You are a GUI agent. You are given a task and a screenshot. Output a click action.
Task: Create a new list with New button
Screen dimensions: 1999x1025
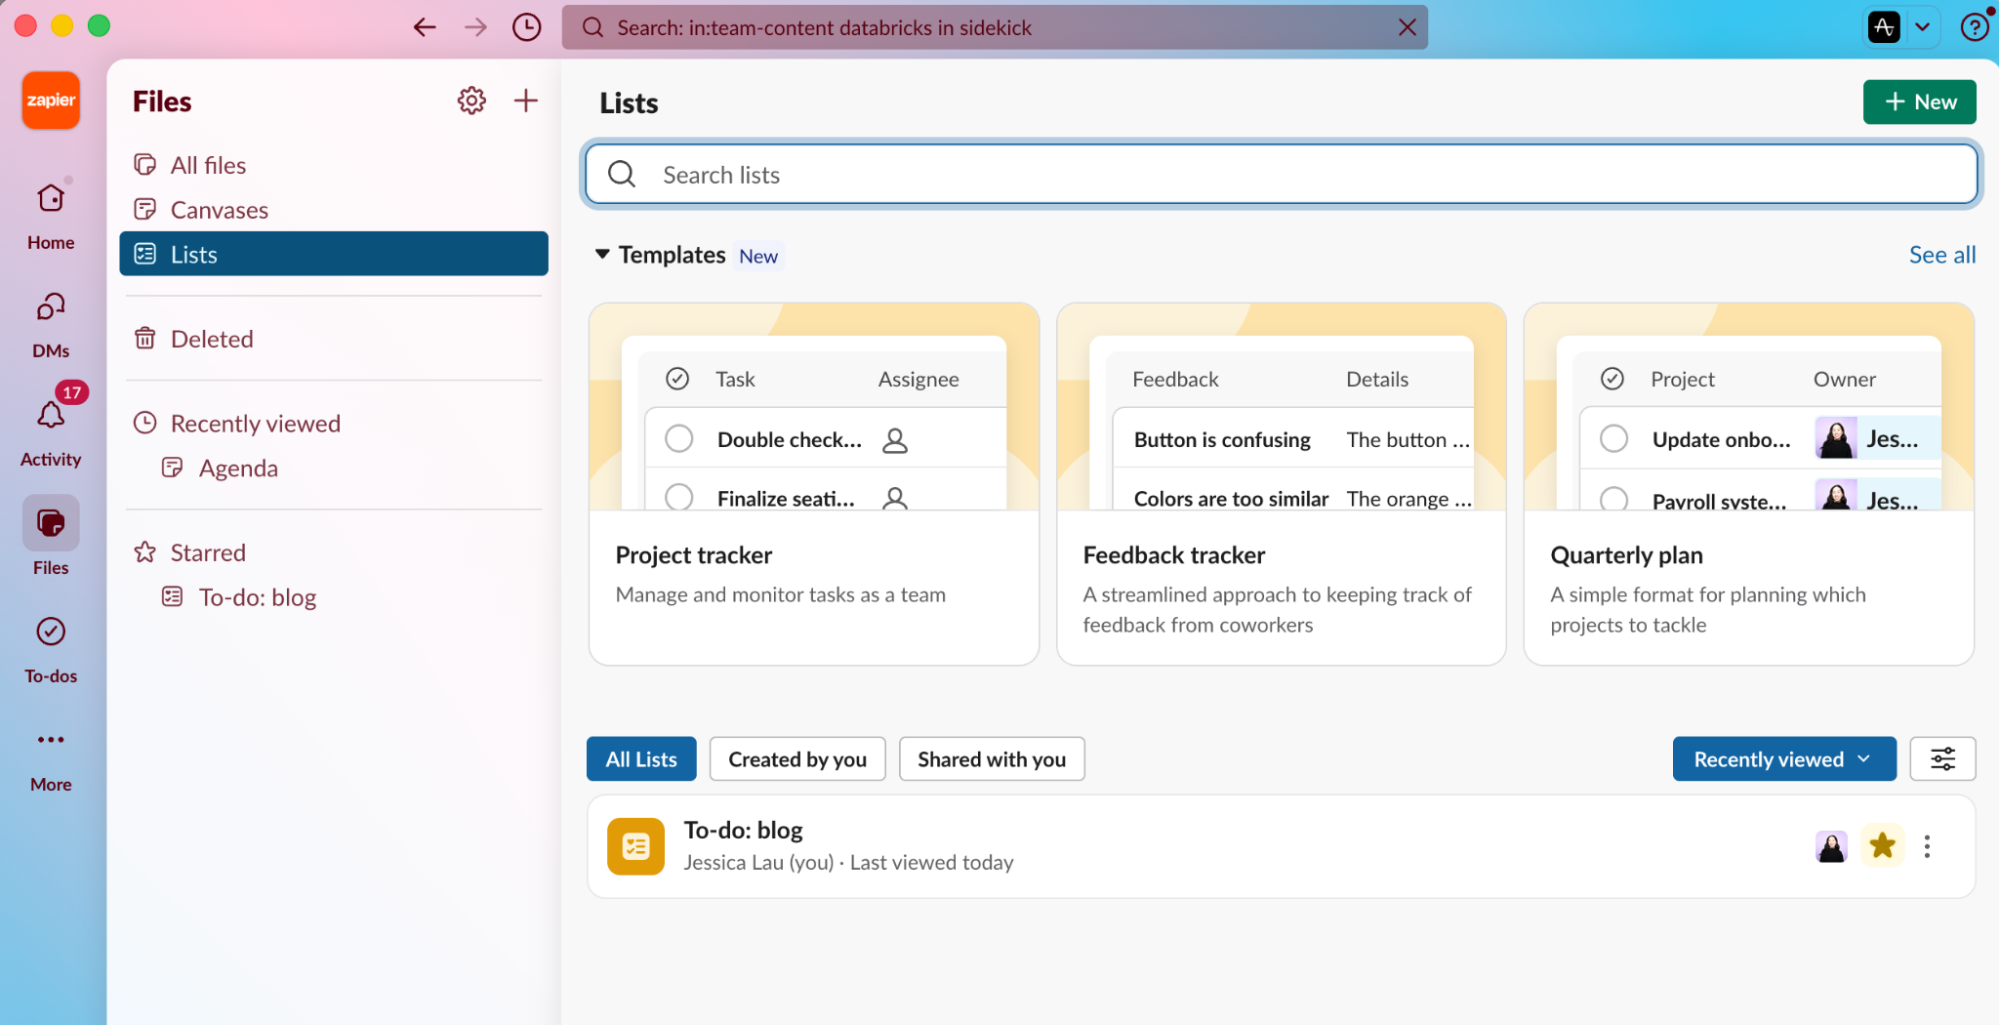[x=1919, y=102]
